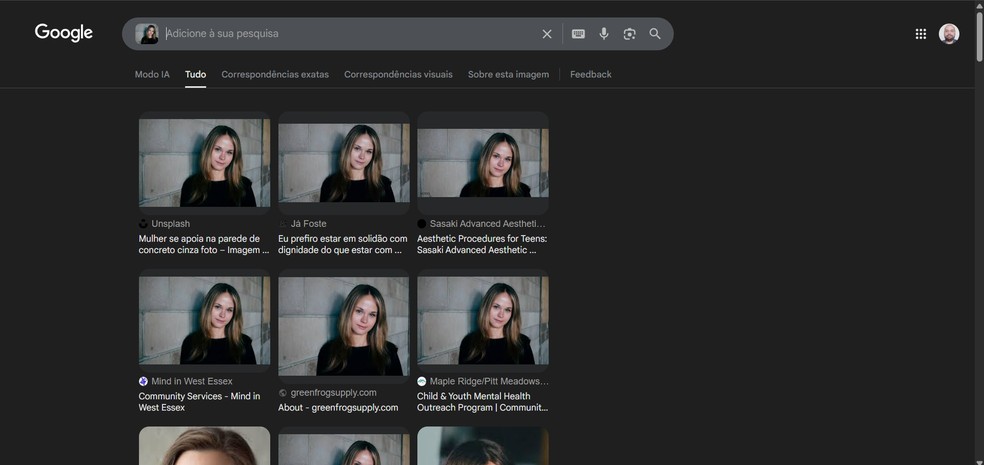The width and height of the screenshot is (984, 465).
Task: Click the 'Já Foste' source name text
Action: point(309,224)
